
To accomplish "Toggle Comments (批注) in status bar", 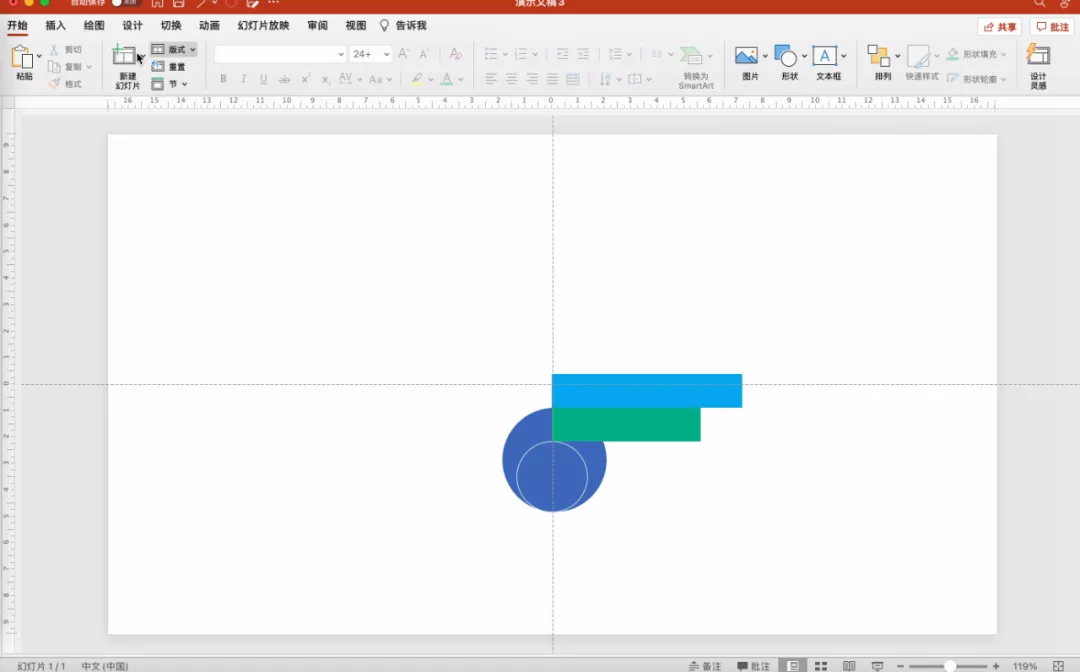I will tap(754, 666).
